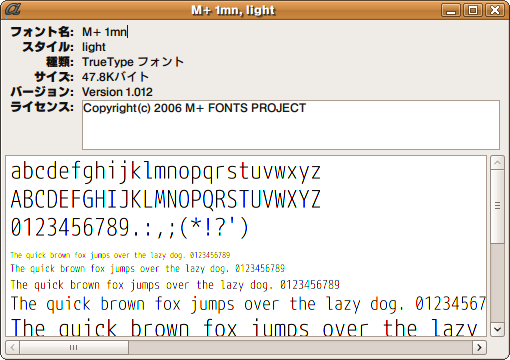This screenshot has width=510, height=360.
Task: Click the smallest quick brown fox sample
Action: click(x=120, y=255)
